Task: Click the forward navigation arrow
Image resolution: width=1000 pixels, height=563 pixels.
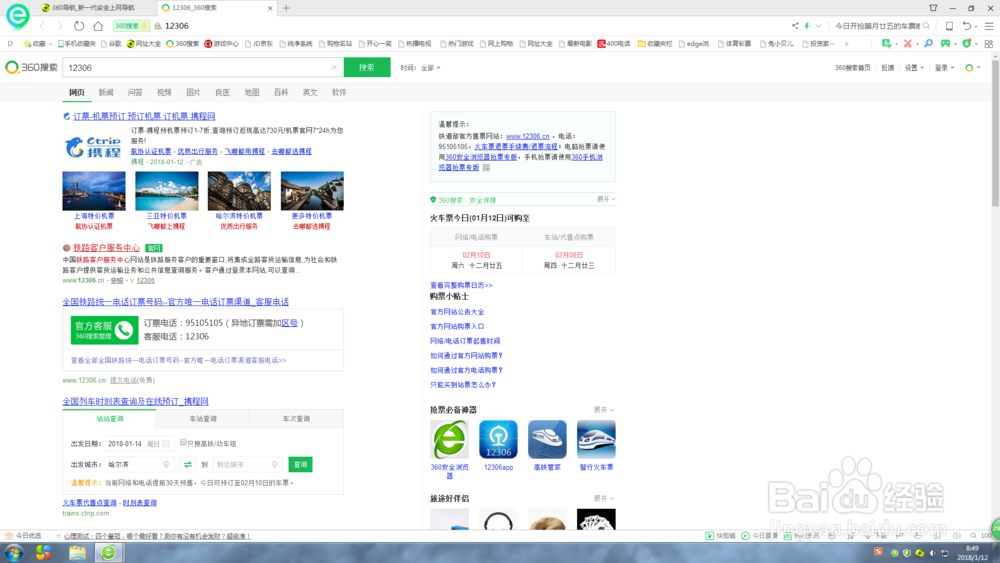Action: tap(60, 26)
